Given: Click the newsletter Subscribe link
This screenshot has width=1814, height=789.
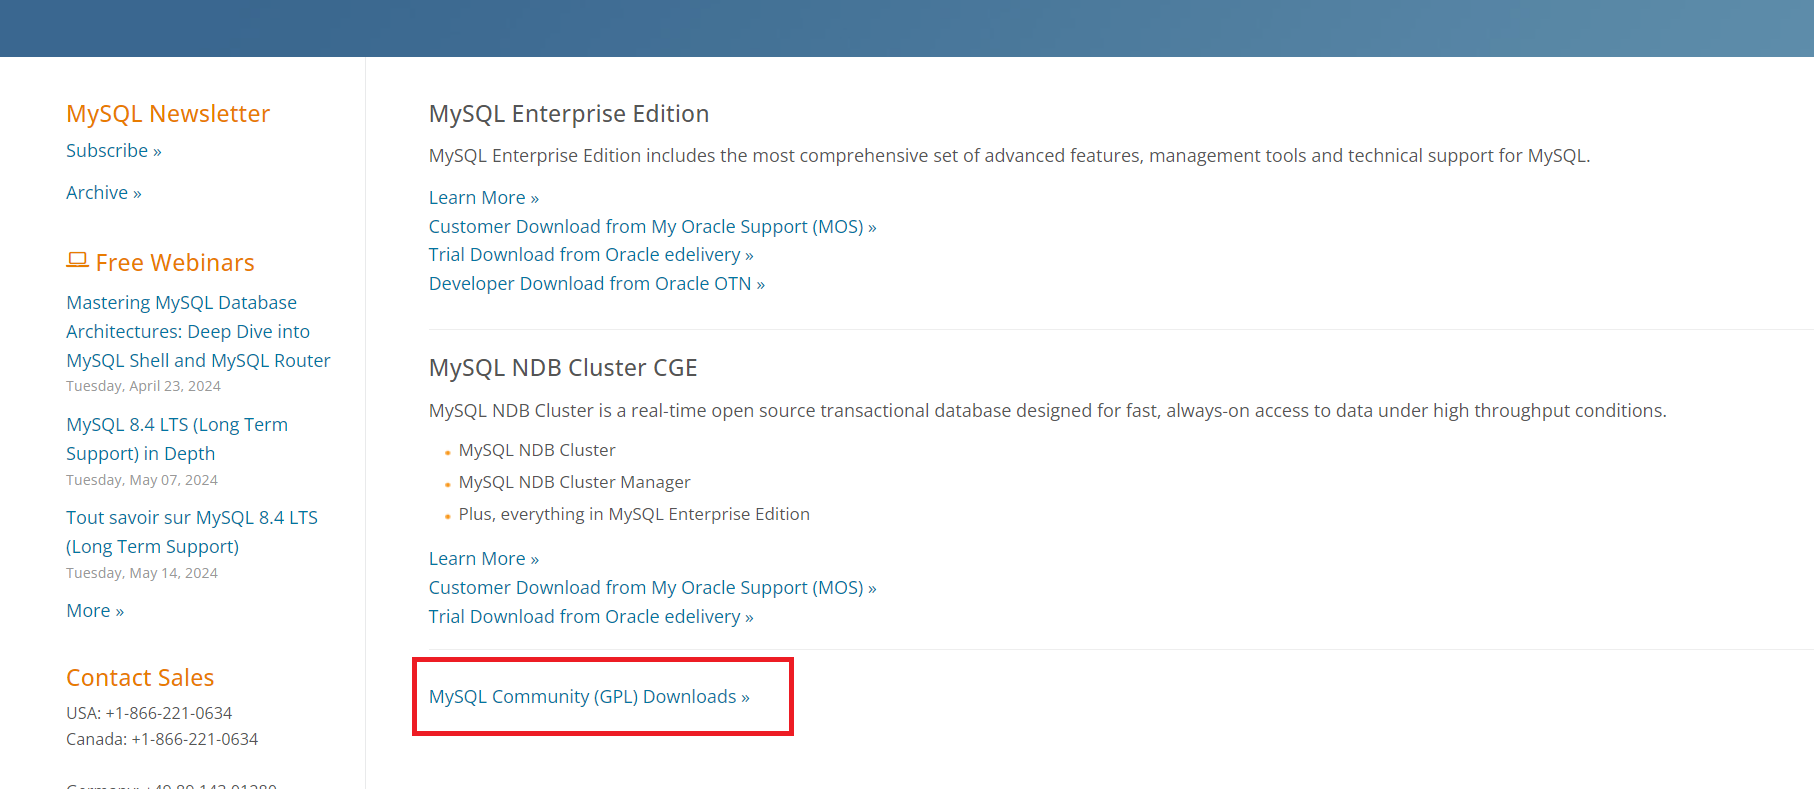Looking at the screenshot, I should [114, 151].
